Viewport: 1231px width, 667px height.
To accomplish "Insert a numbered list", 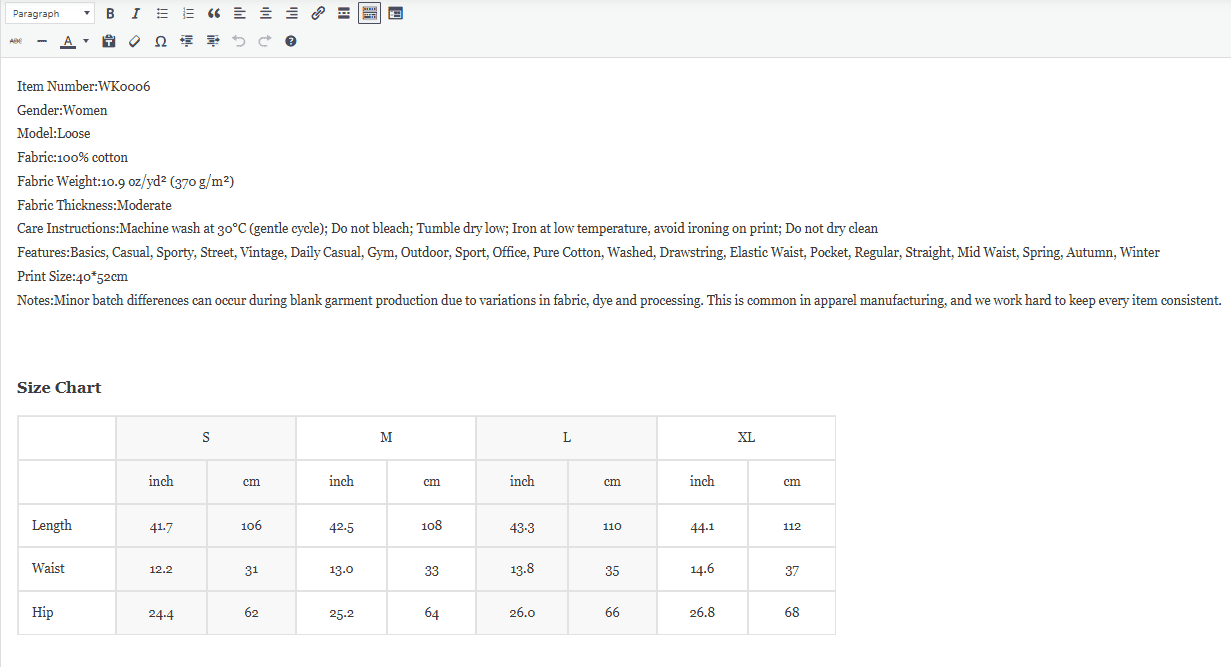I will coord(188,14).
